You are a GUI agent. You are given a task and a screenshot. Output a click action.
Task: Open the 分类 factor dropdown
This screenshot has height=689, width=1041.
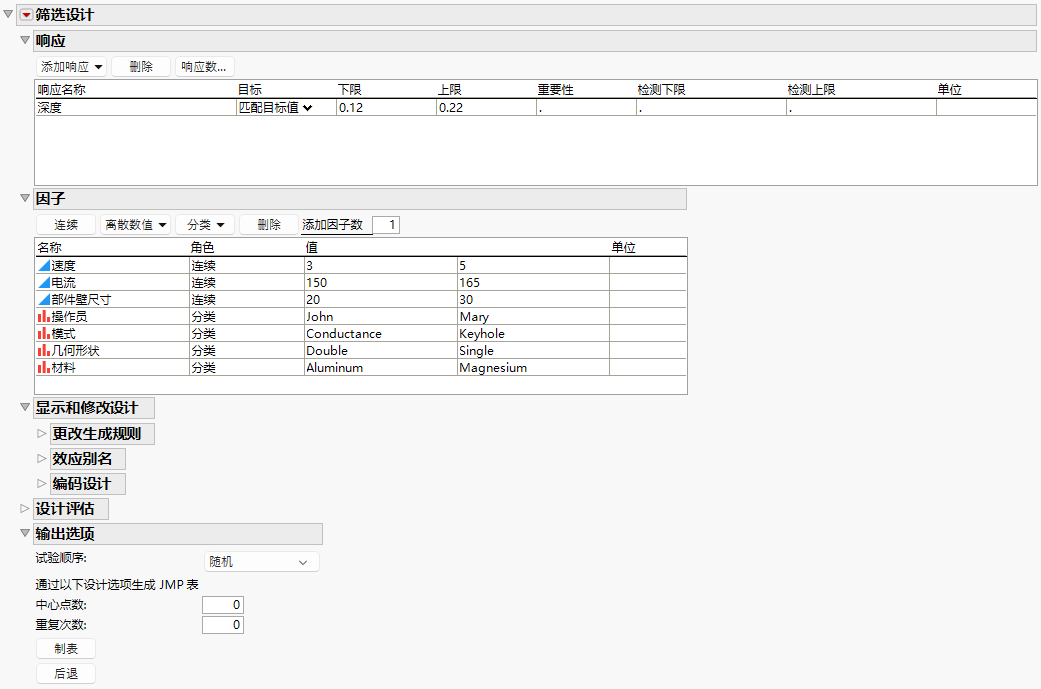tap(205, 225)
